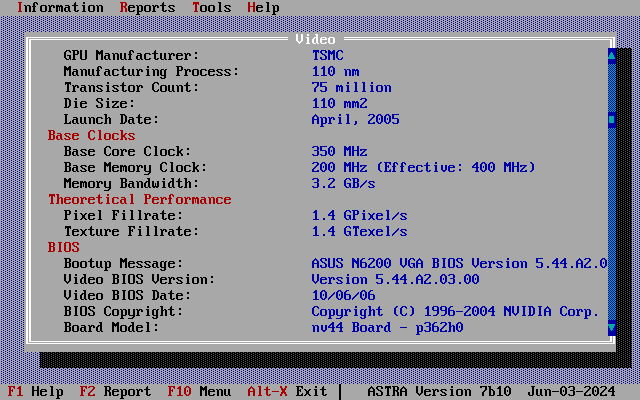Click the Manufacturing Process label
The image size is (640, 400).
tap(151, 71)
